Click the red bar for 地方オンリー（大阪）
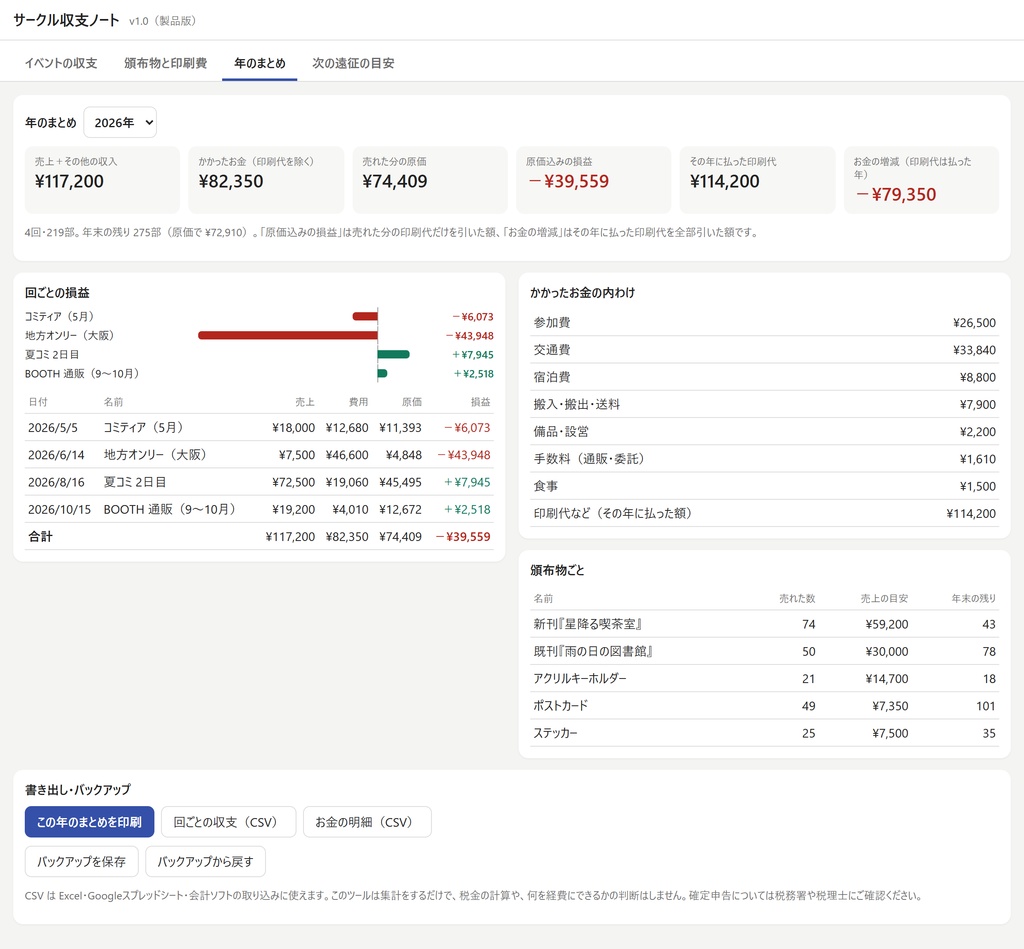Viewport: 1024px width, 949px height. [288, 336]
